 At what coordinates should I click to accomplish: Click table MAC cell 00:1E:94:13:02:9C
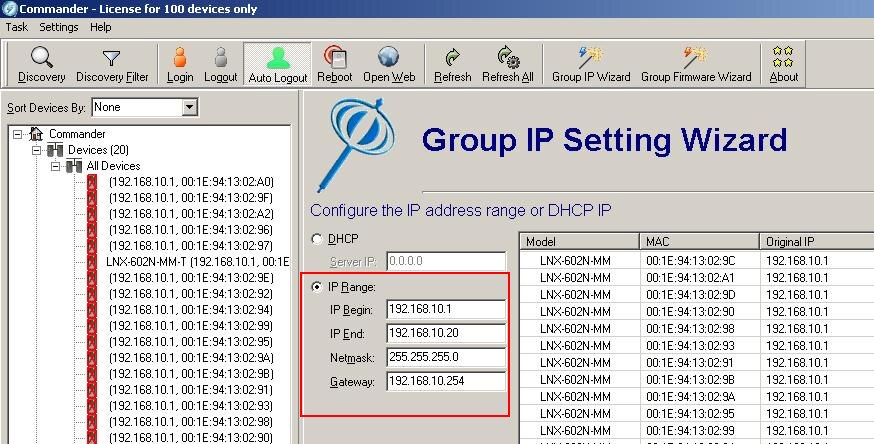click(x=691, y=261)
